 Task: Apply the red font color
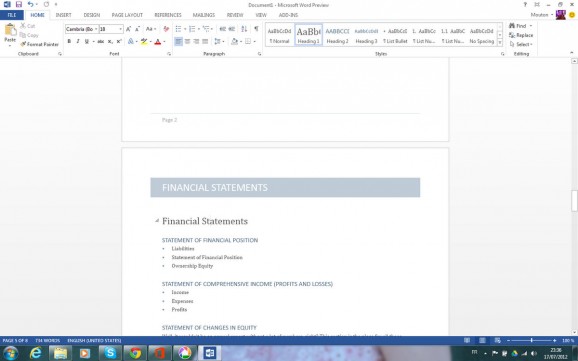click(x=158, y=41)
